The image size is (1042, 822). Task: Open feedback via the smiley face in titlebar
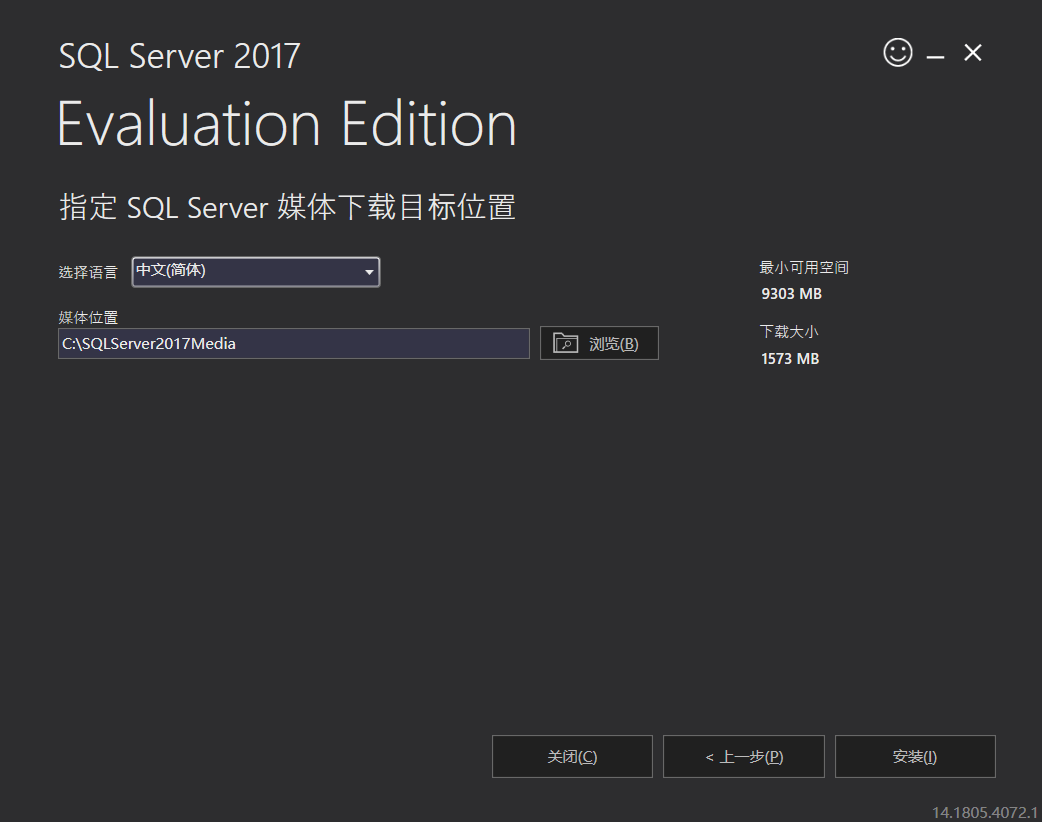897,52
